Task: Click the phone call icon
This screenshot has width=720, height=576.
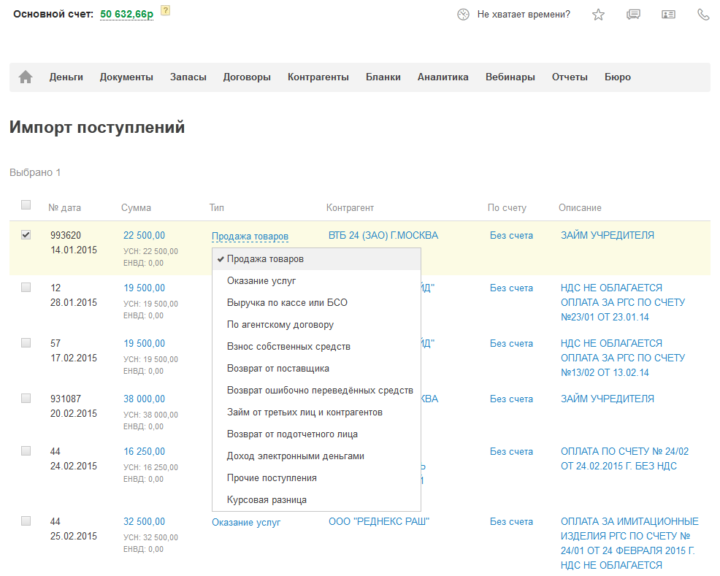Action: coord(703,15)
